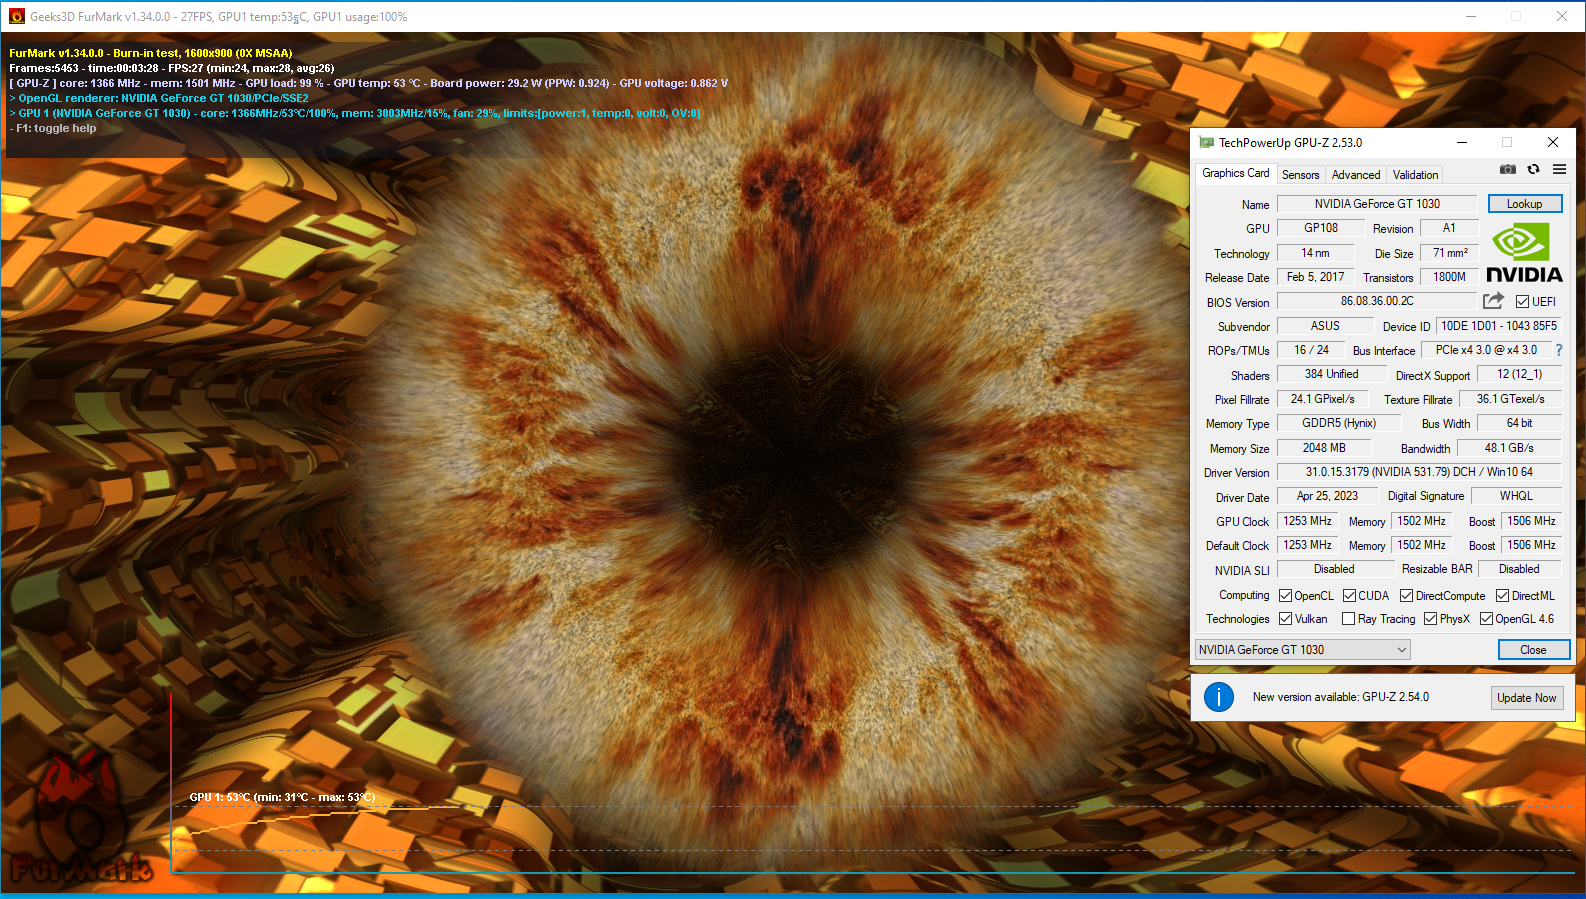
Task: Switch to the Sensors tab
Action: 1300,175
